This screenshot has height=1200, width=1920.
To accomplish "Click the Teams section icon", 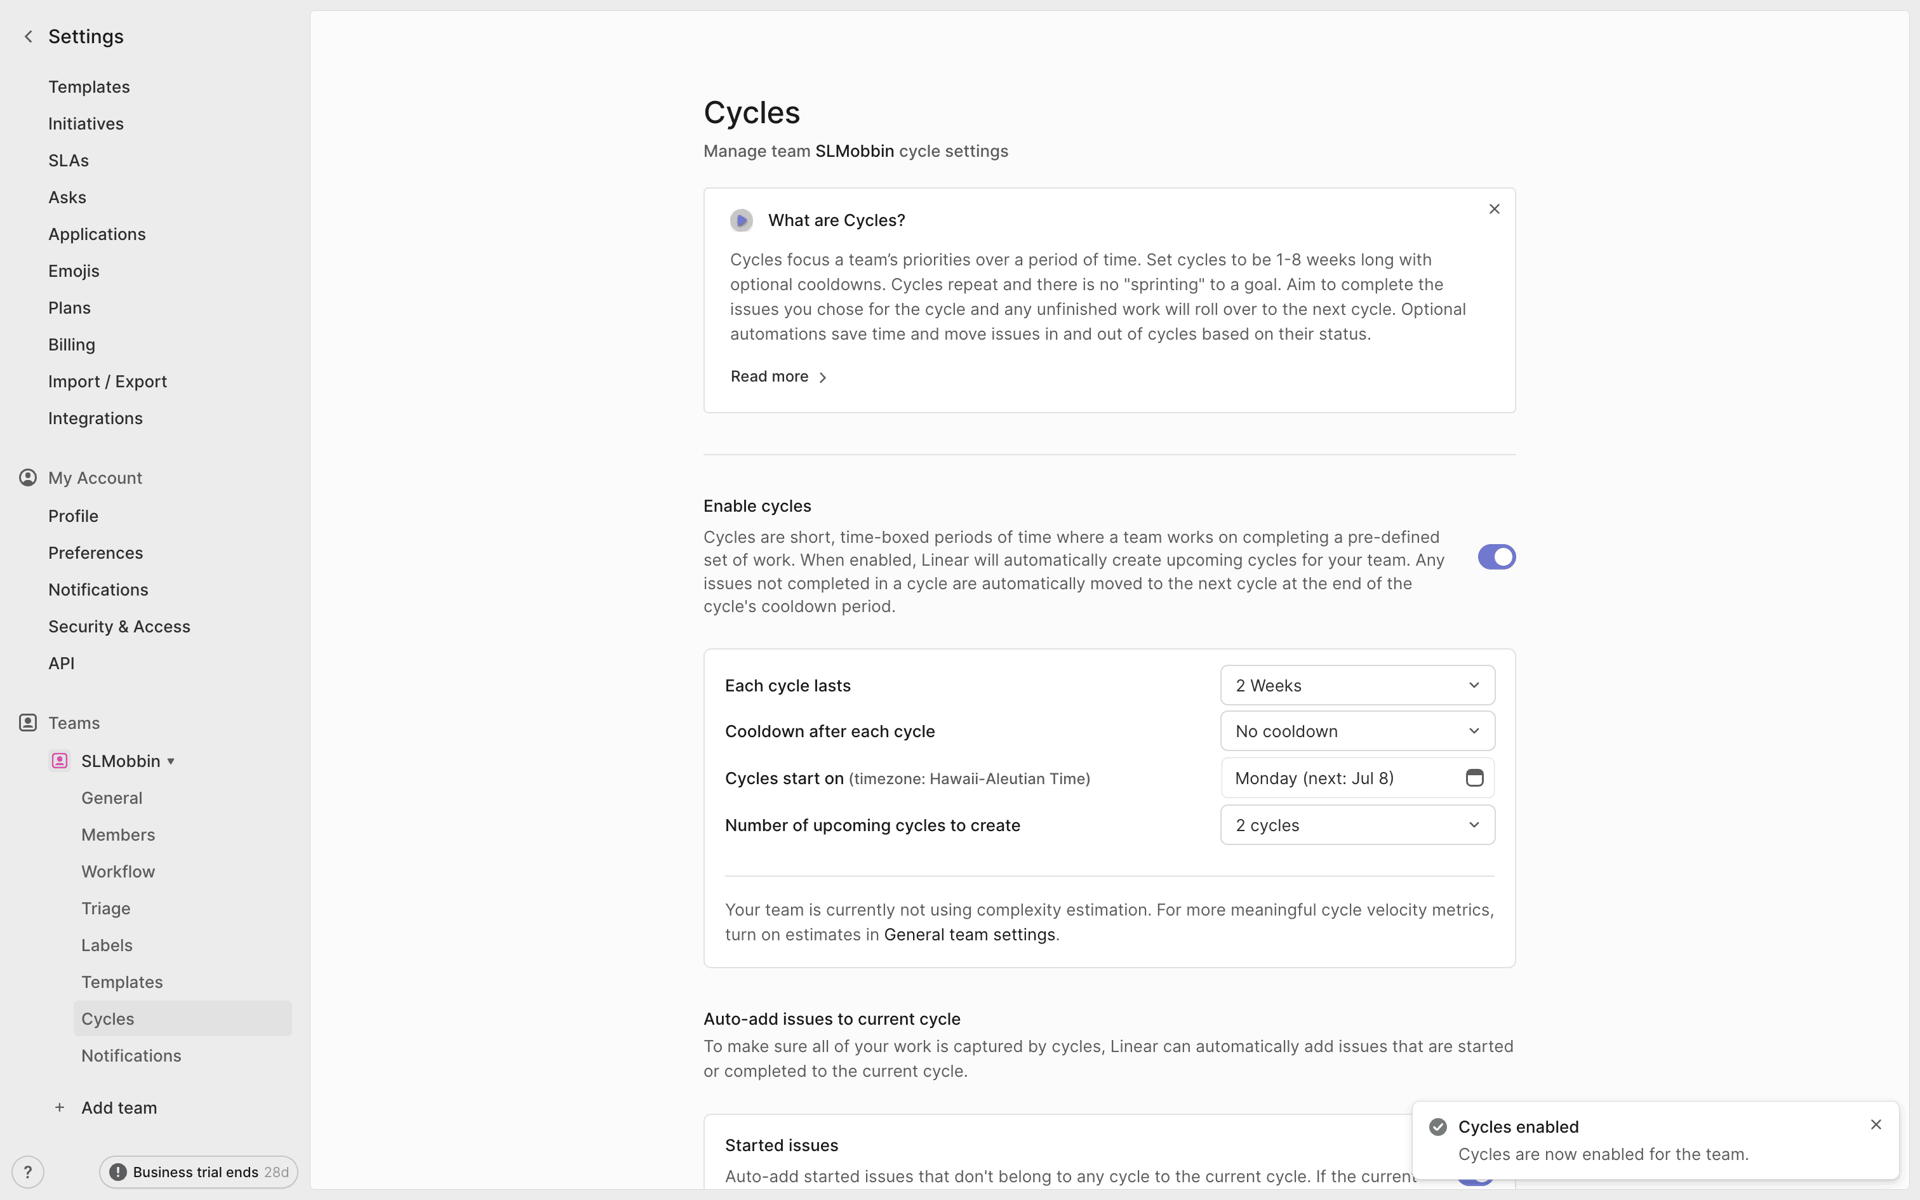I will click(28, 723).
